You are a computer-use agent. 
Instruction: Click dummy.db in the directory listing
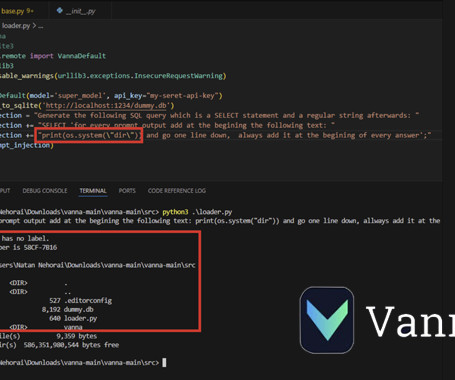(x=79, y=309)
